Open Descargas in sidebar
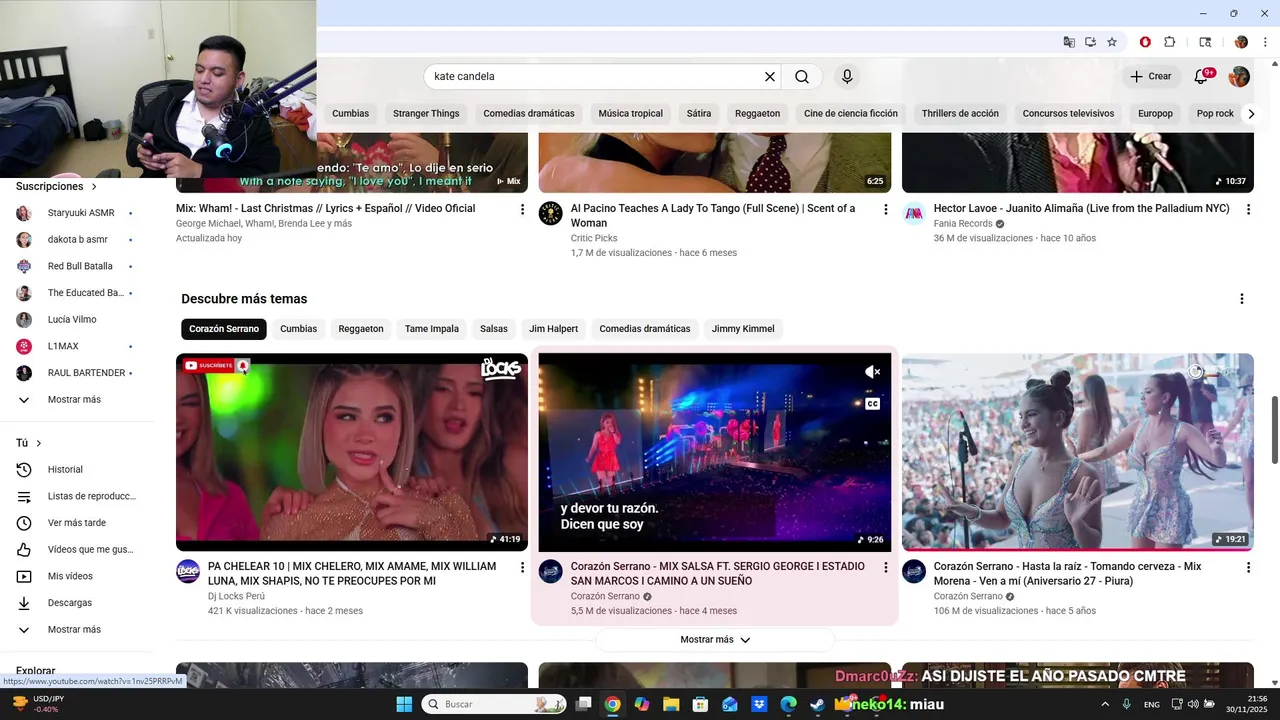This screenshot has height=720, width=1280. click(x=76, y=603)
